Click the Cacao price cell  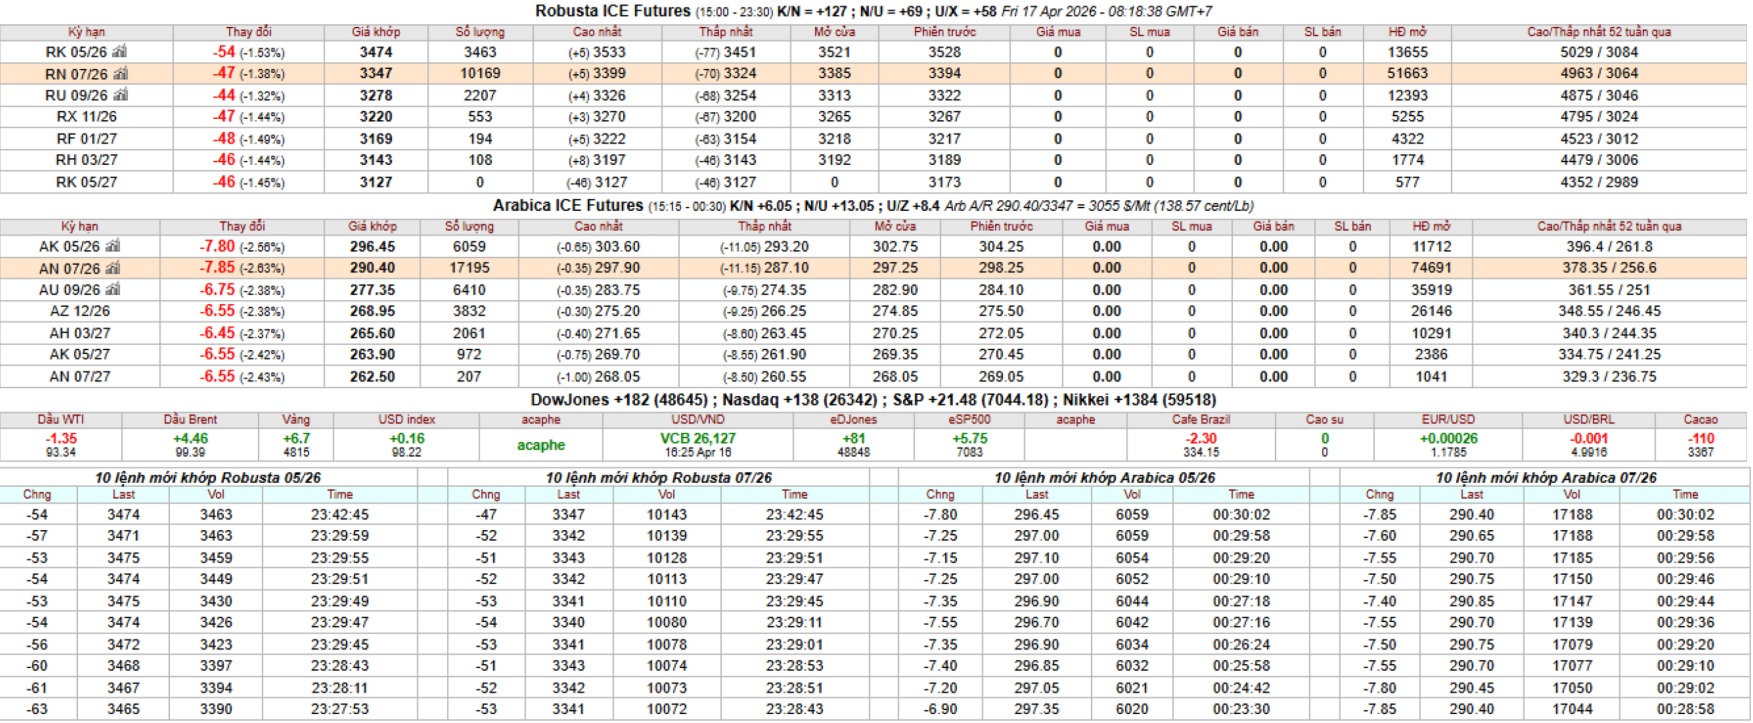1700,439
